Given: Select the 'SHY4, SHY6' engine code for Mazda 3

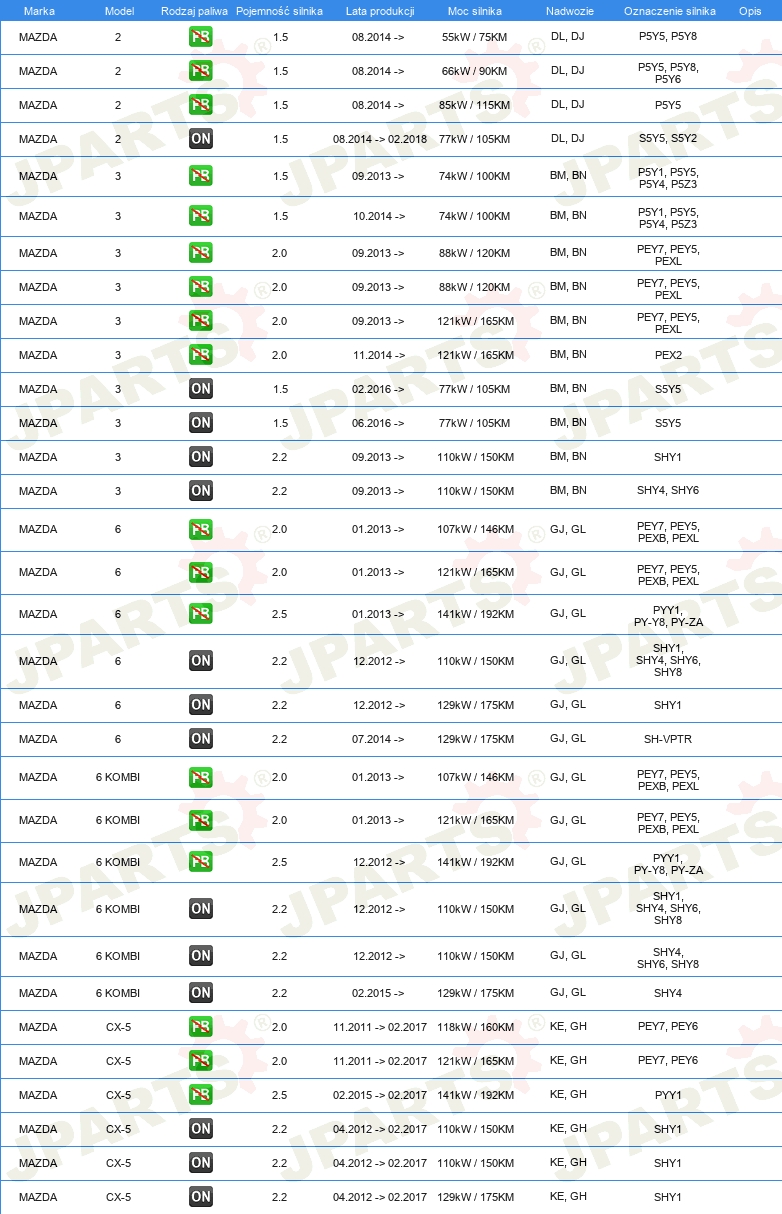Looking at the screenshot, I should [x=668, y=491].
